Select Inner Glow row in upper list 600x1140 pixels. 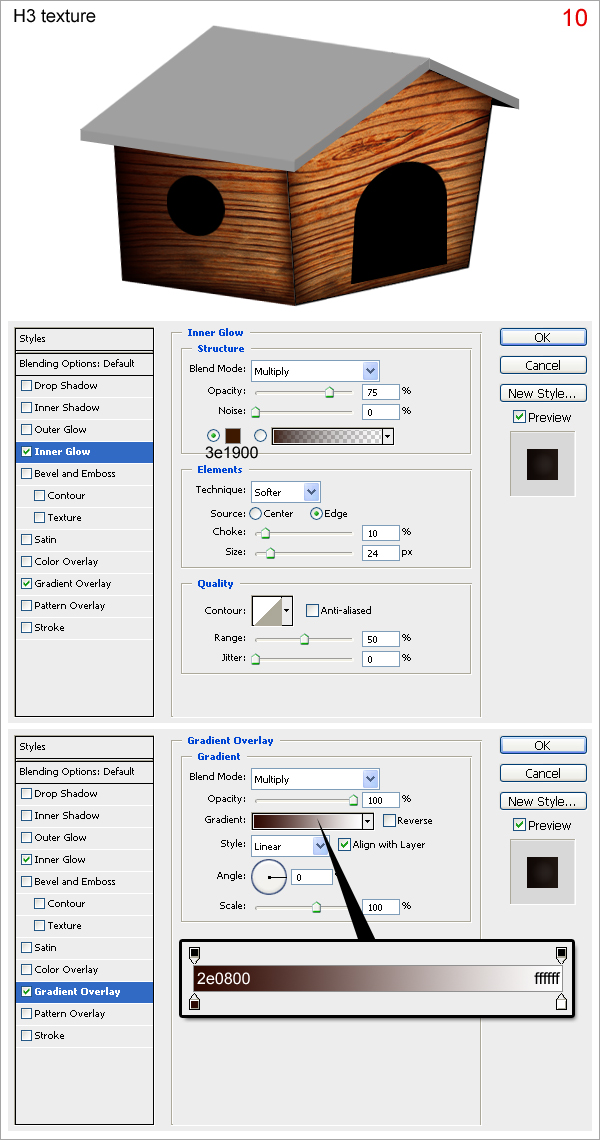coord(84,451)
